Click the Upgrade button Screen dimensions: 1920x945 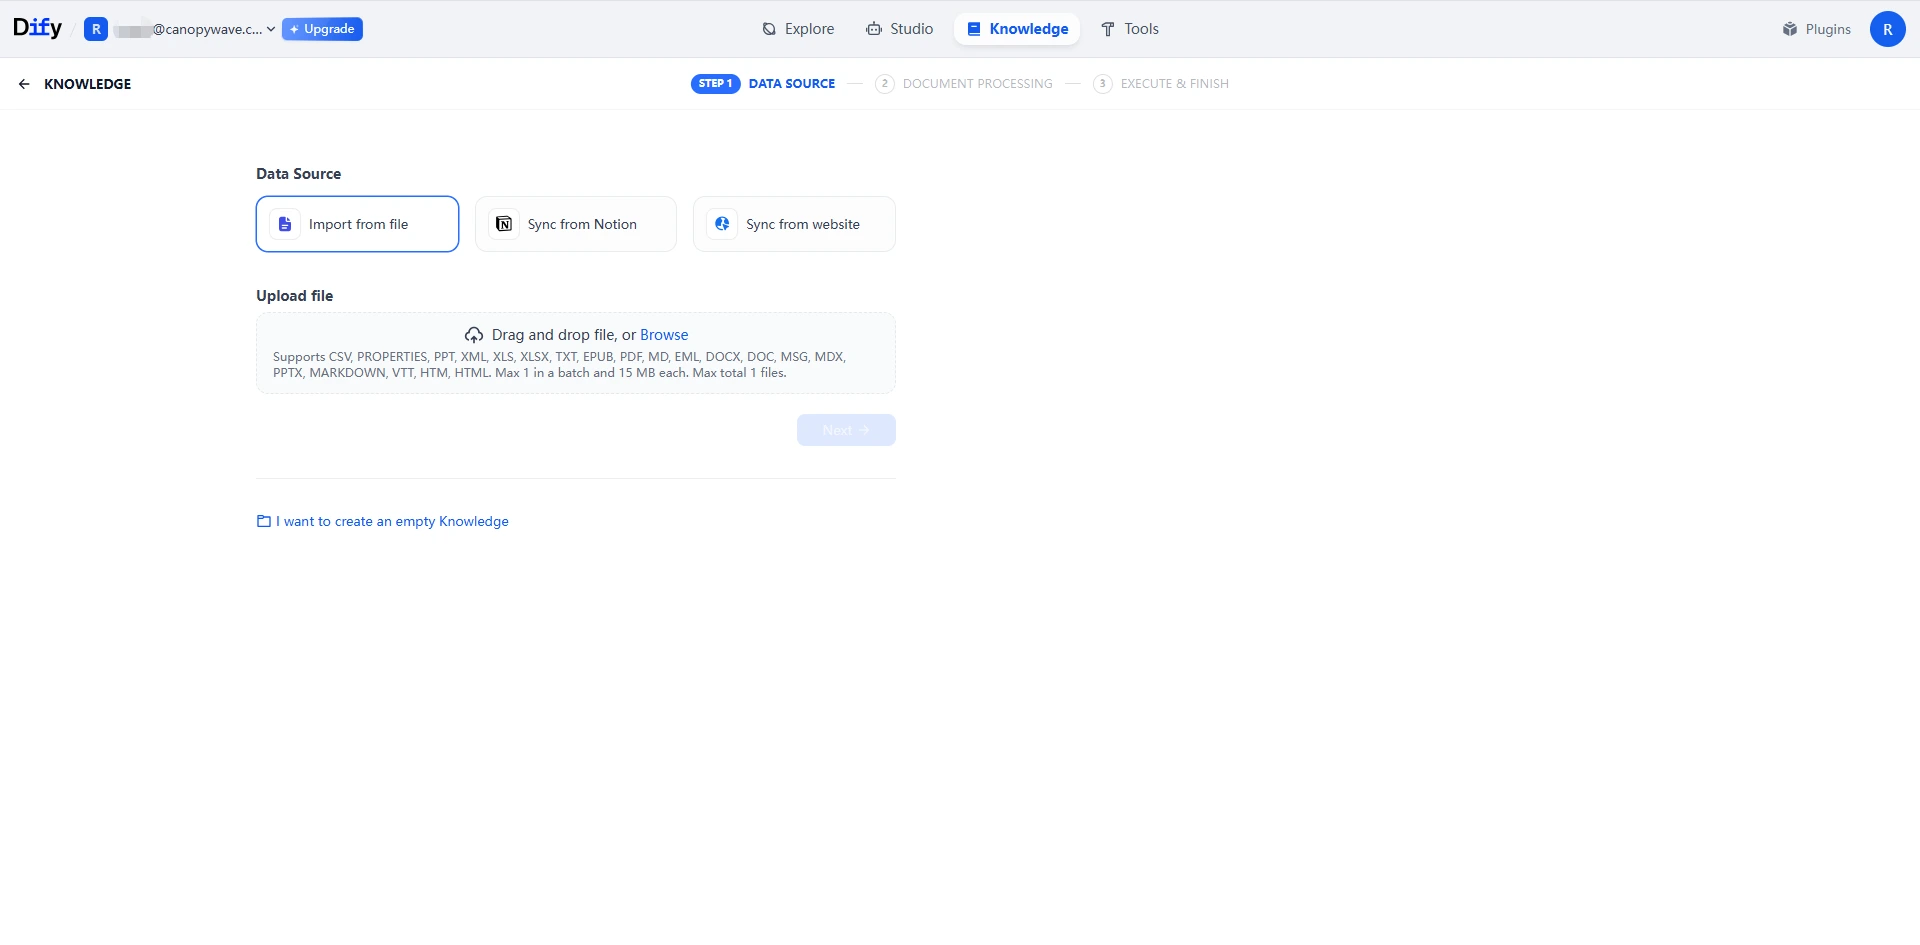click(322, 29)
